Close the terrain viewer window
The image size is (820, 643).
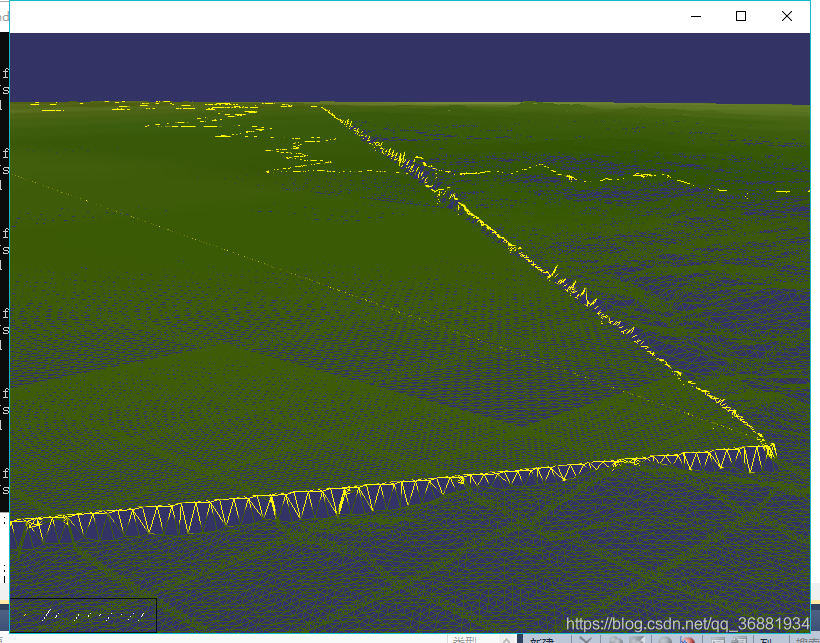pyautogui.click(x=787, y=17)
